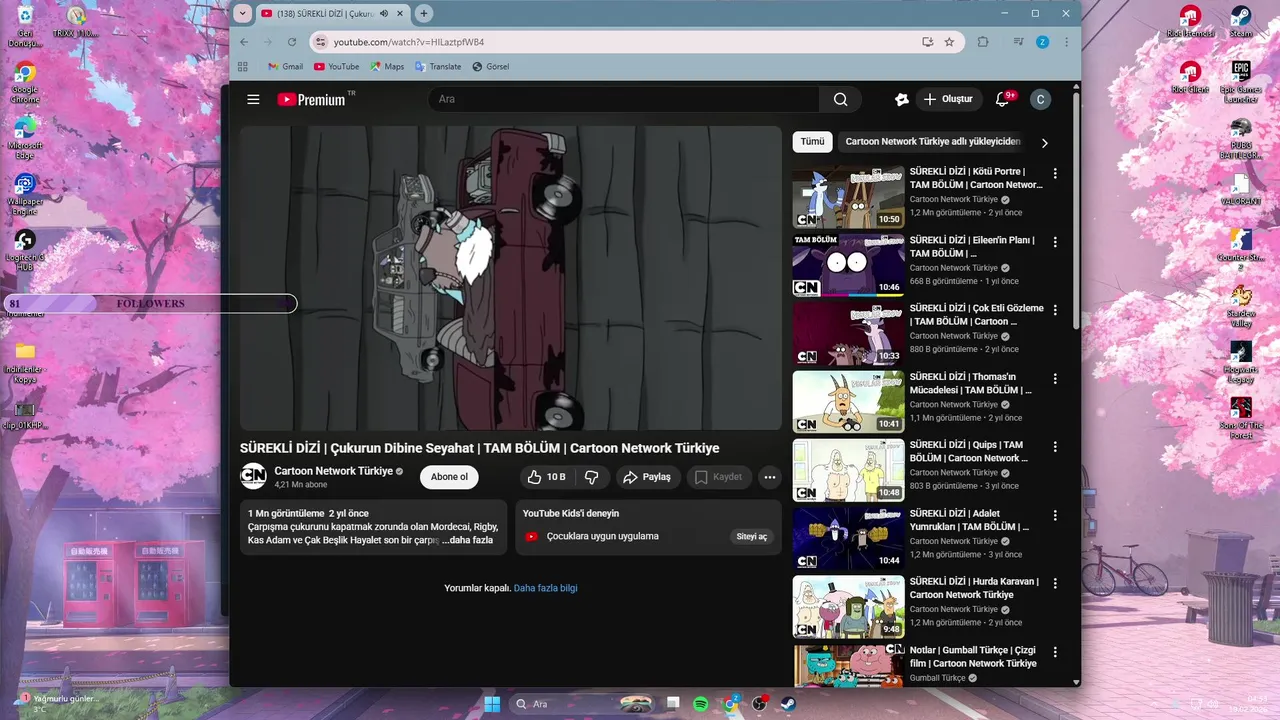The image size is (1280, 720).
Task: Open Spotify from the taskbar
Action: [x=701, y=704]
